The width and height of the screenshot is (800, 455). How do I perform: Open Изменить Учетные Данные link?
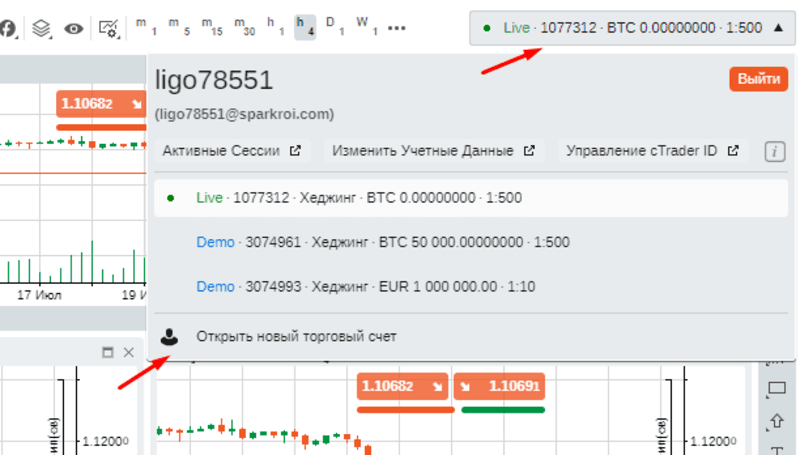434,151
